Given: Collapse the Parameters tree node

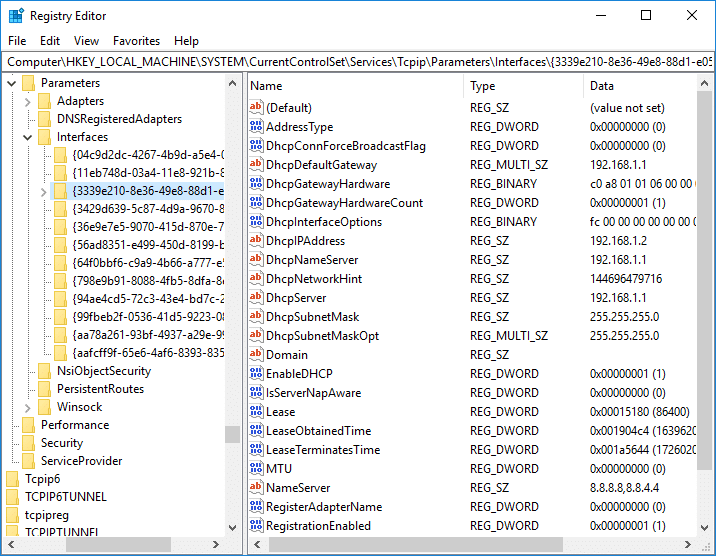Looking at the screenshot, I should pyautogui.click(x=11, y=83).
